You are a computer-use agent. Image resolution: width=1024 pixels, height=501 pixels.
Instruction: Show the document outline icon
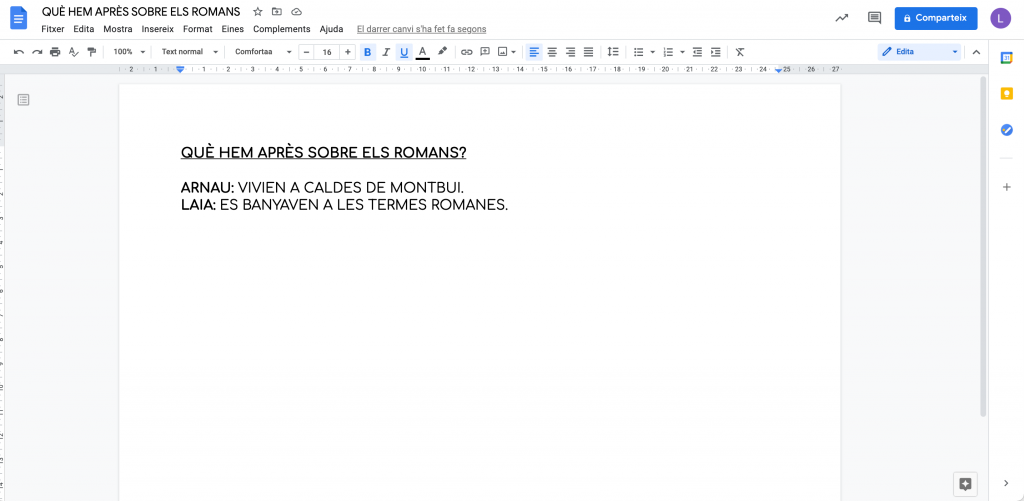coord(24,99)
